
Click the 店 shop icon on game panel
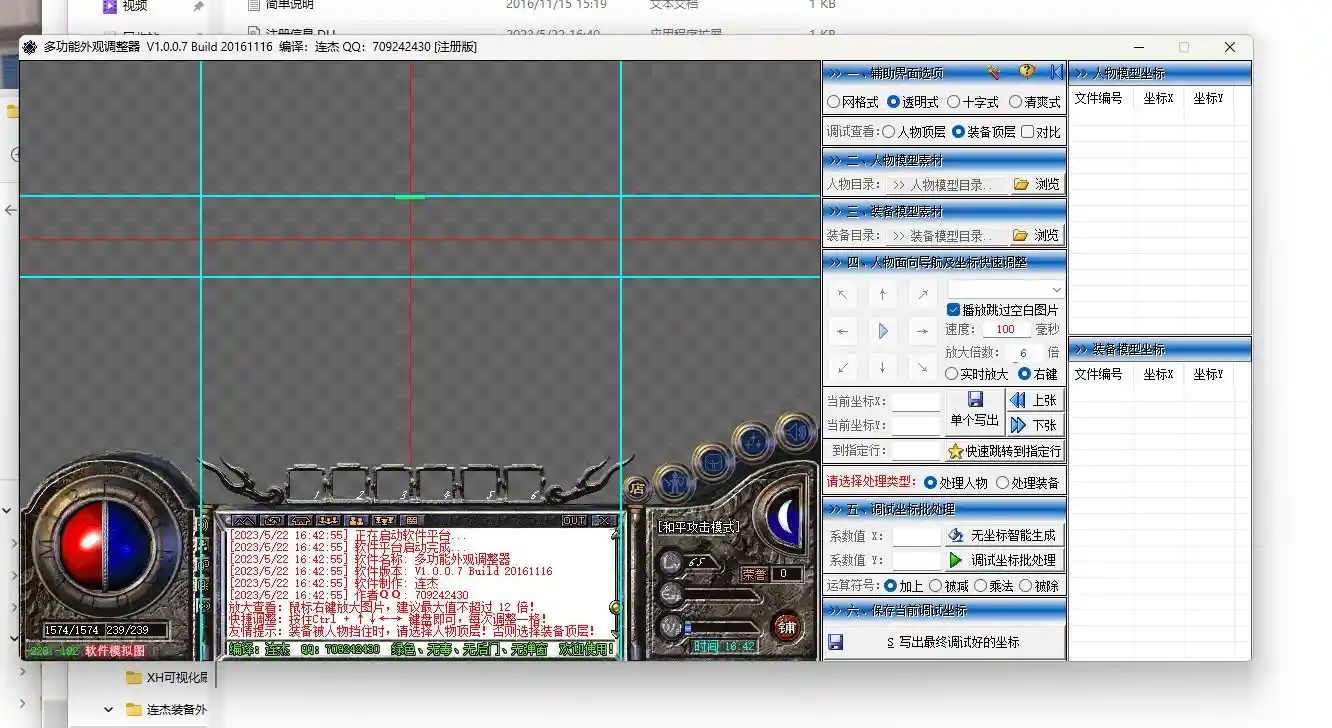pos(636,488)
